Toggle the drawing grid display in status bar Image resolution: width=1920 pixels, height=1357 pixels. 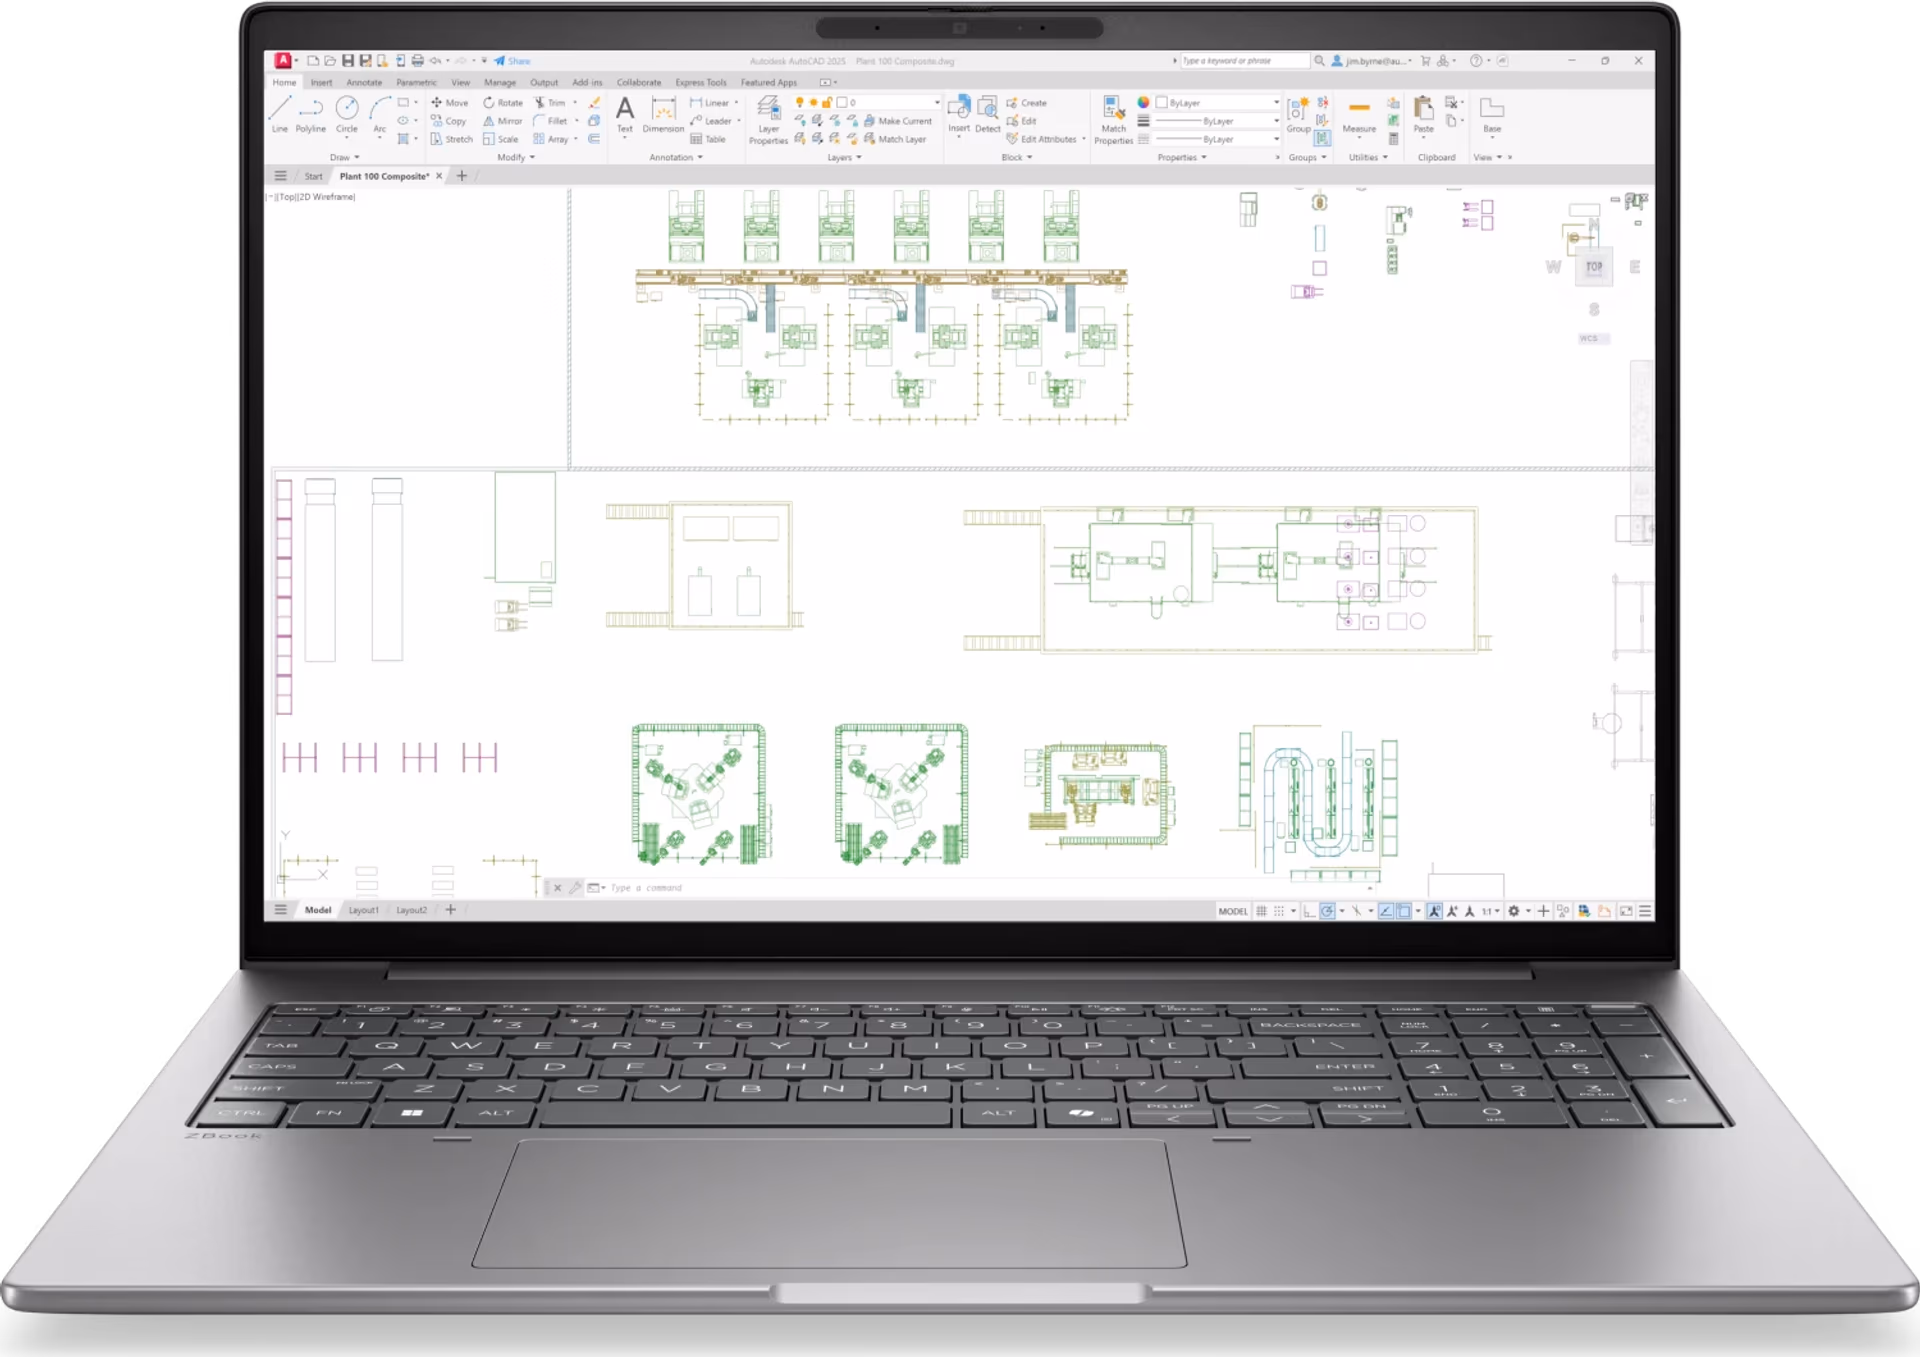tap(1261, 911)
